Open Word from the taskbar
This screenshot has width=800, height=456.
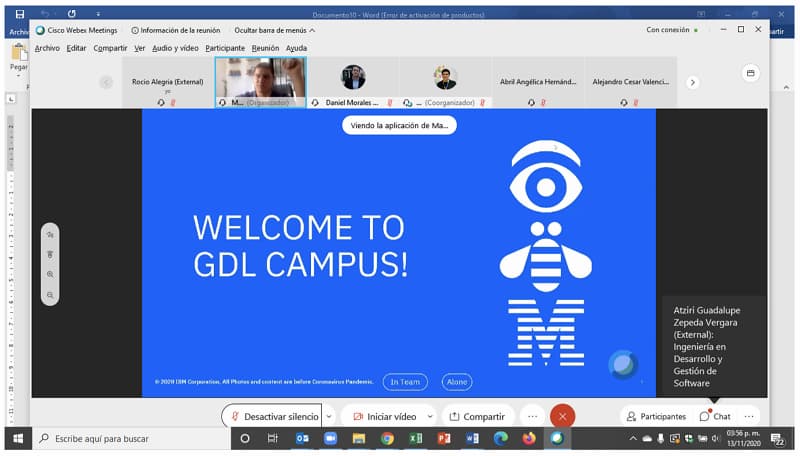point(472,438)
